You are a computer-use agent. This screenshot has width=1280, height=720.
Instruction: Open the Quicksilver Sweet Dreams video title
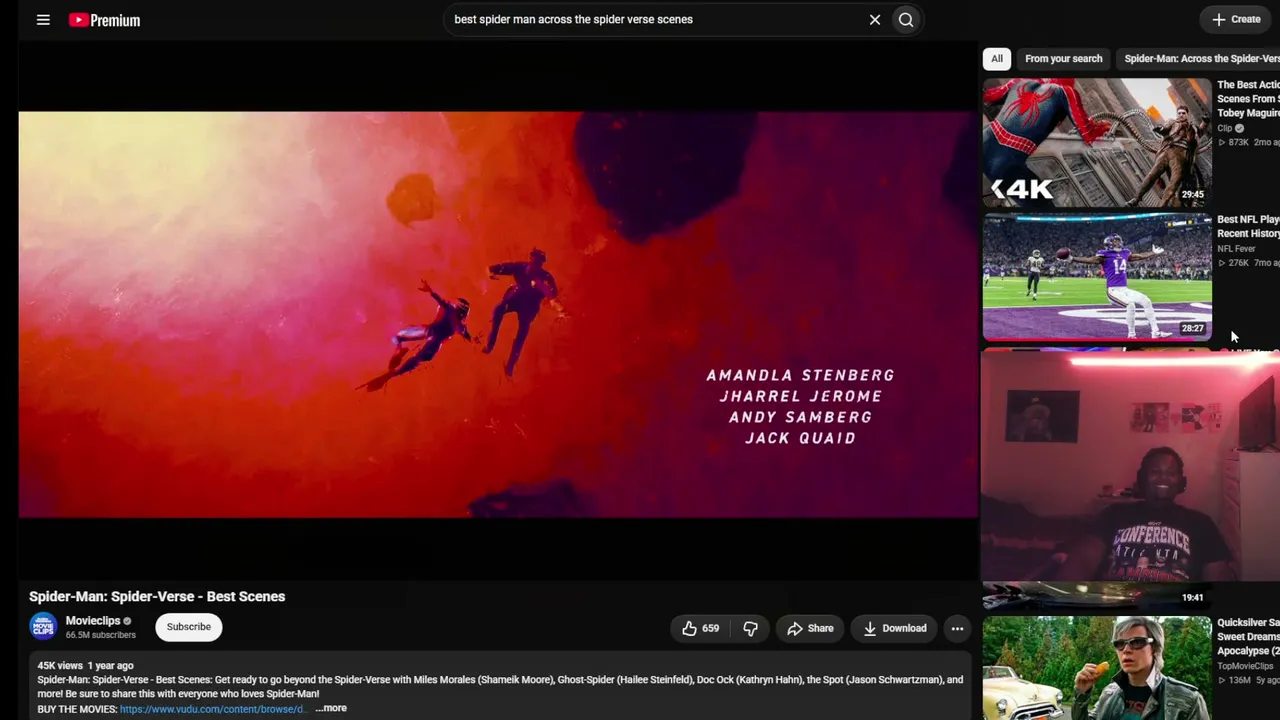pyautogui.click(x=1248, y=637)
